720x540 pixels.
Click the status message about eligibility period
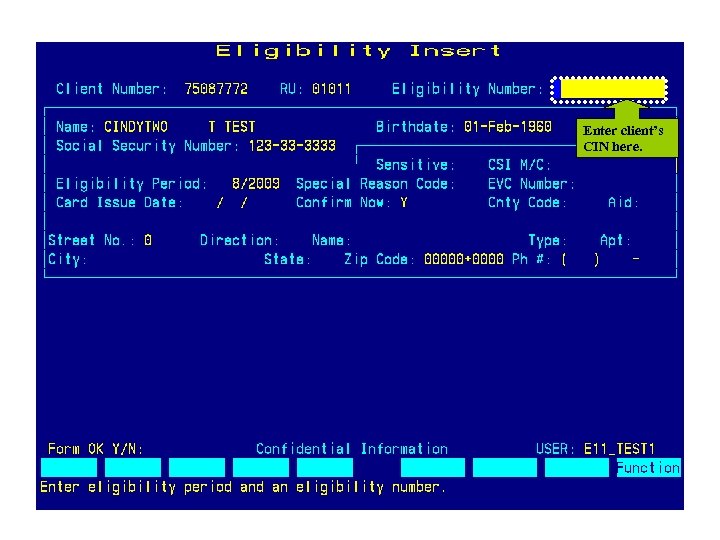[243, 487]
